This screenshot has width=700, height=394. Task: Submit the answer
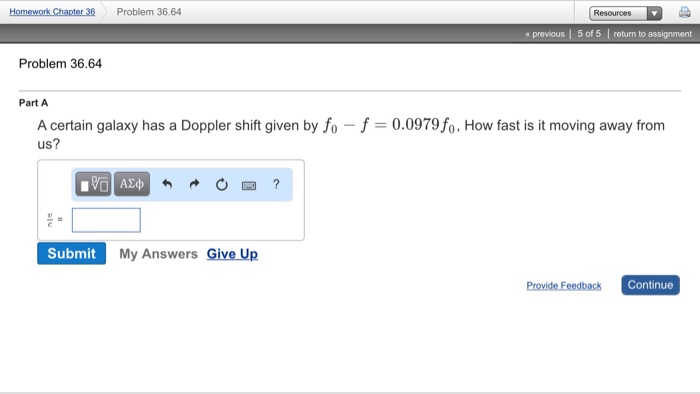coord(71,253)
